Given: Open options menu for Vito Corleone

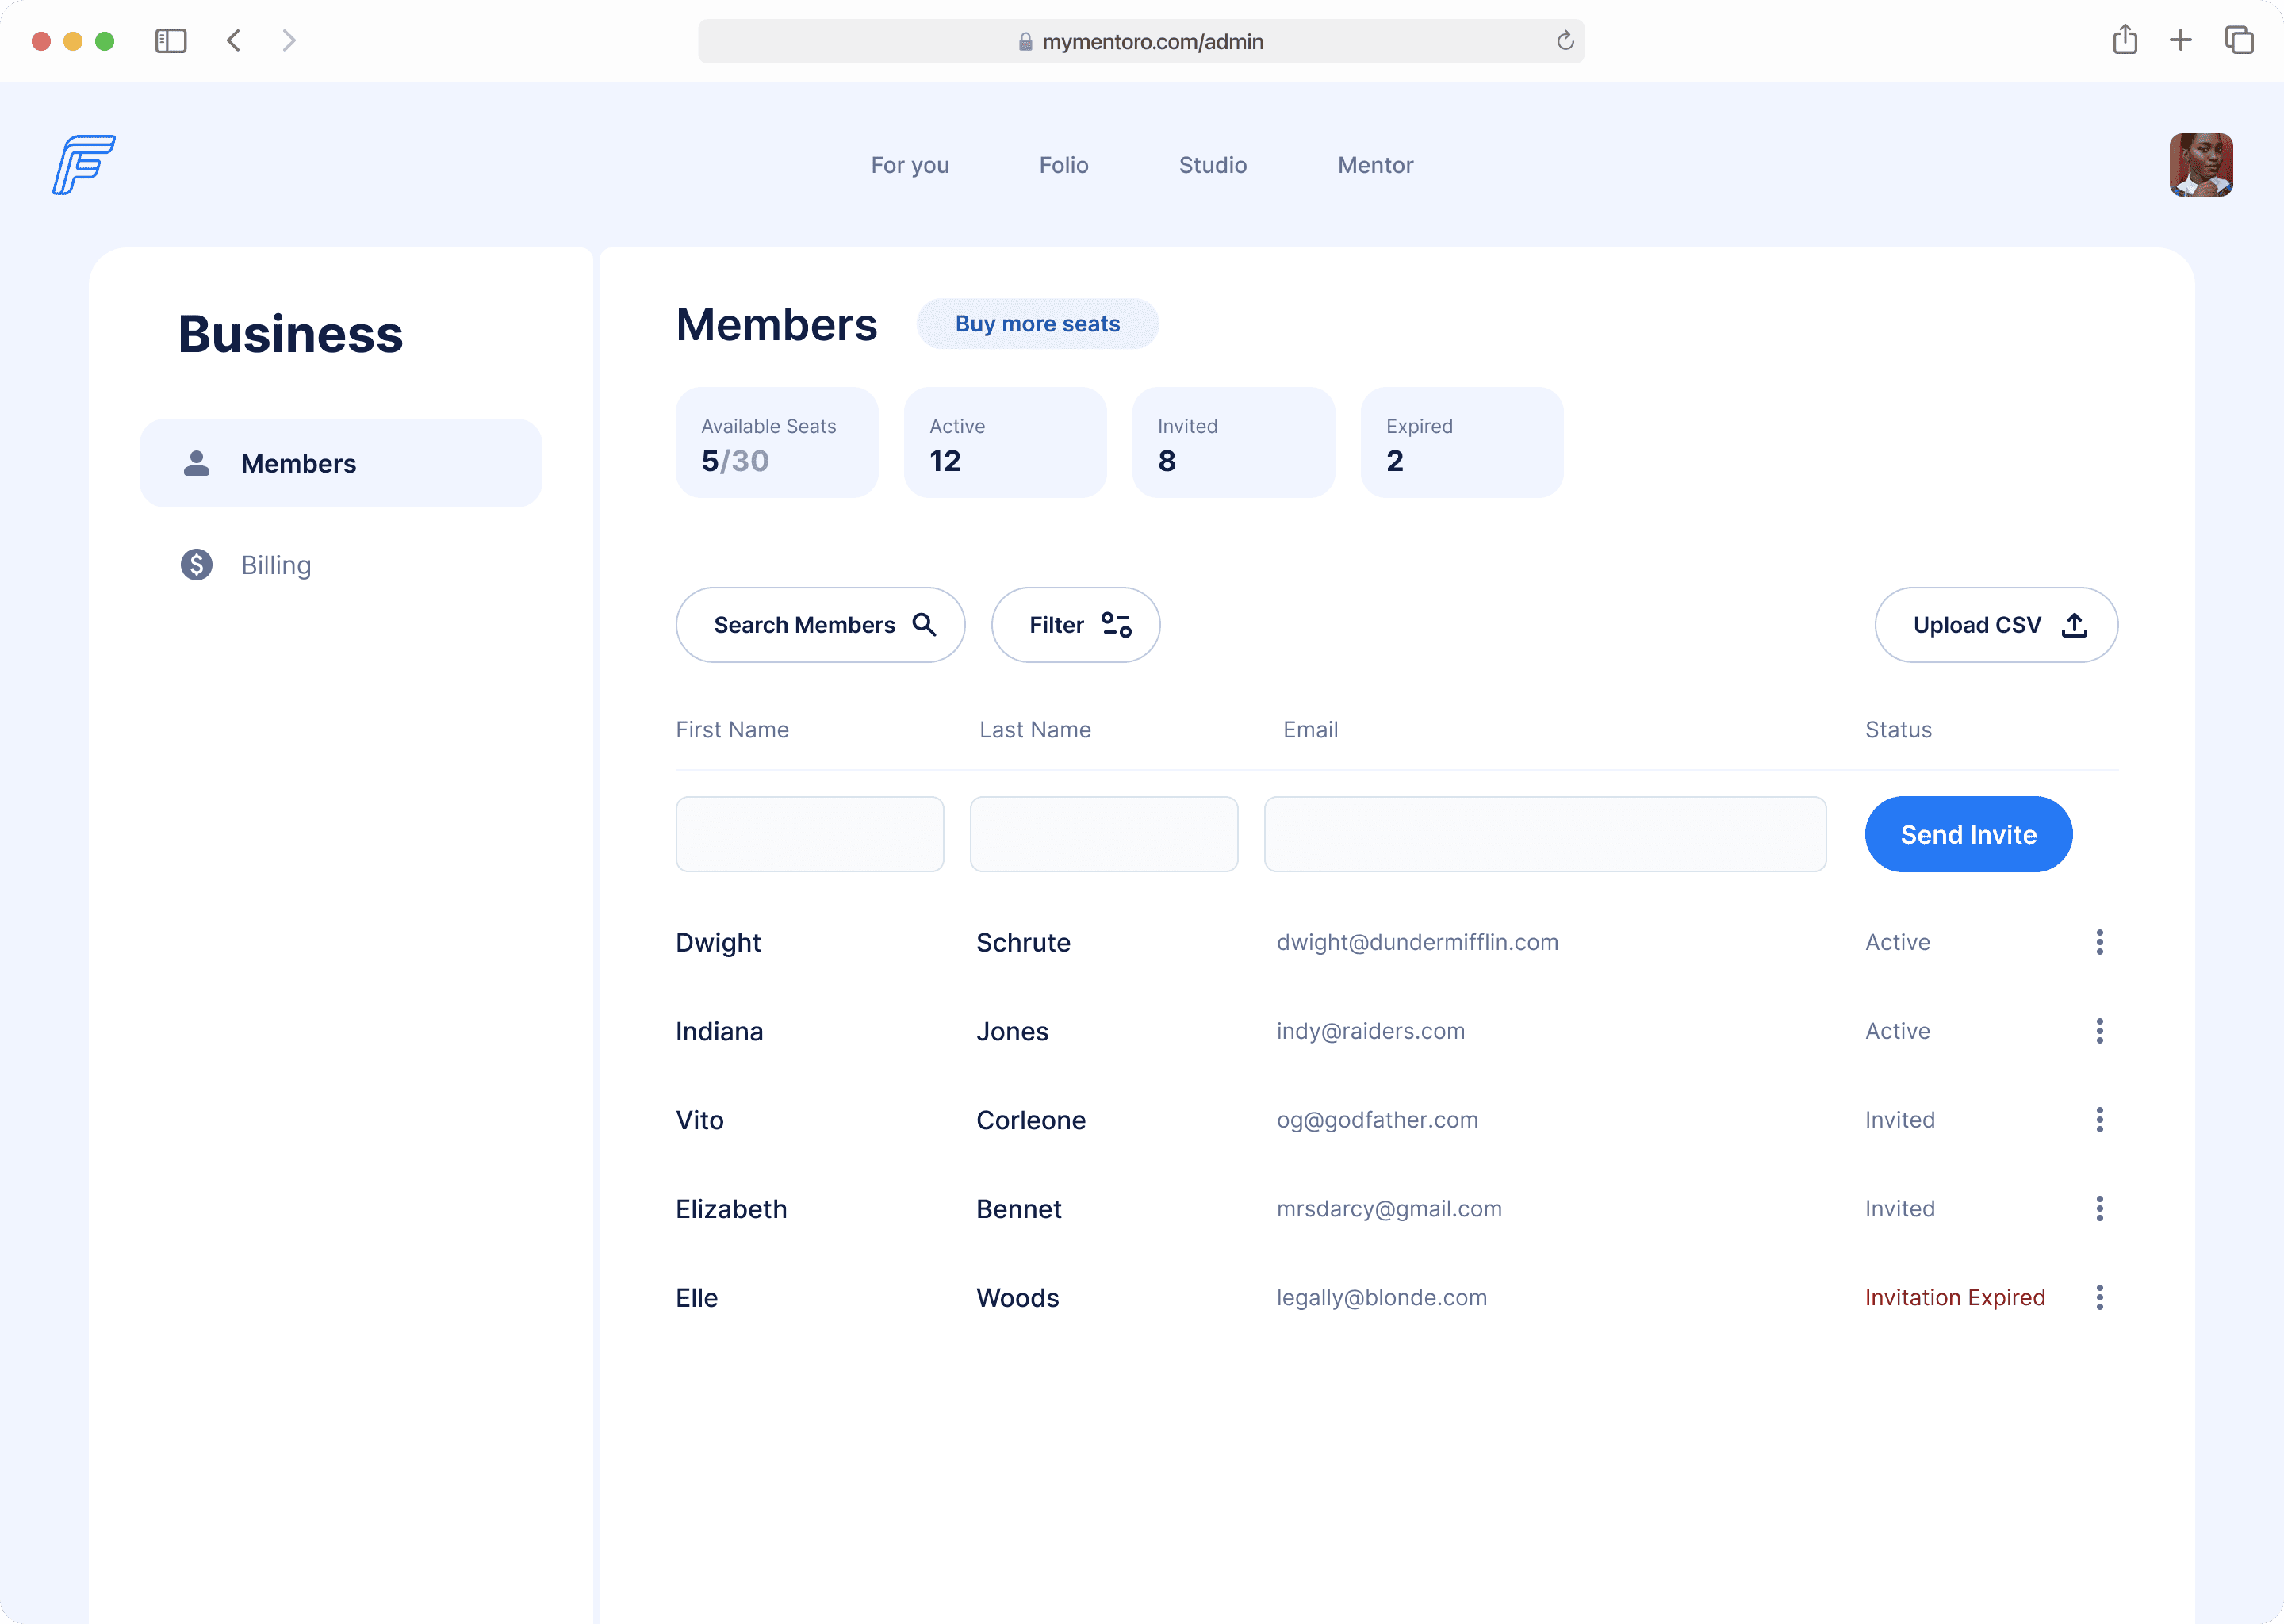Looking at the screenshot, I should (x=2099, y=1120).
